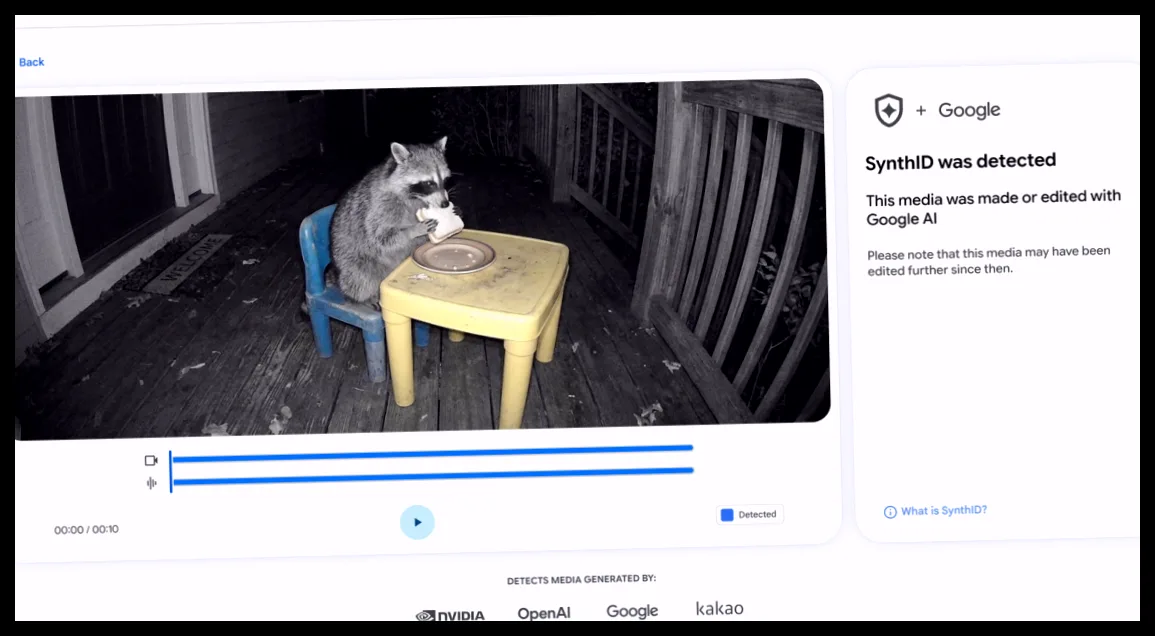Click the 00:00 / 00:10 time display
The image size is (1155, 636).
(x=86, y=529)
